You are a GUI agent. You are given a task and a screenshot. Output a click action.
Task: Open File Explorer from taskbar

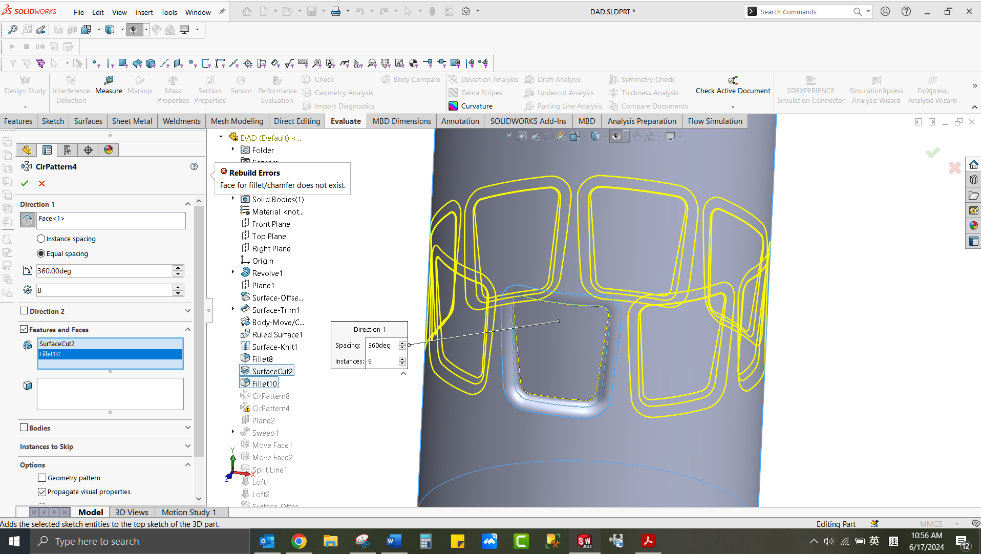(330, 541)
